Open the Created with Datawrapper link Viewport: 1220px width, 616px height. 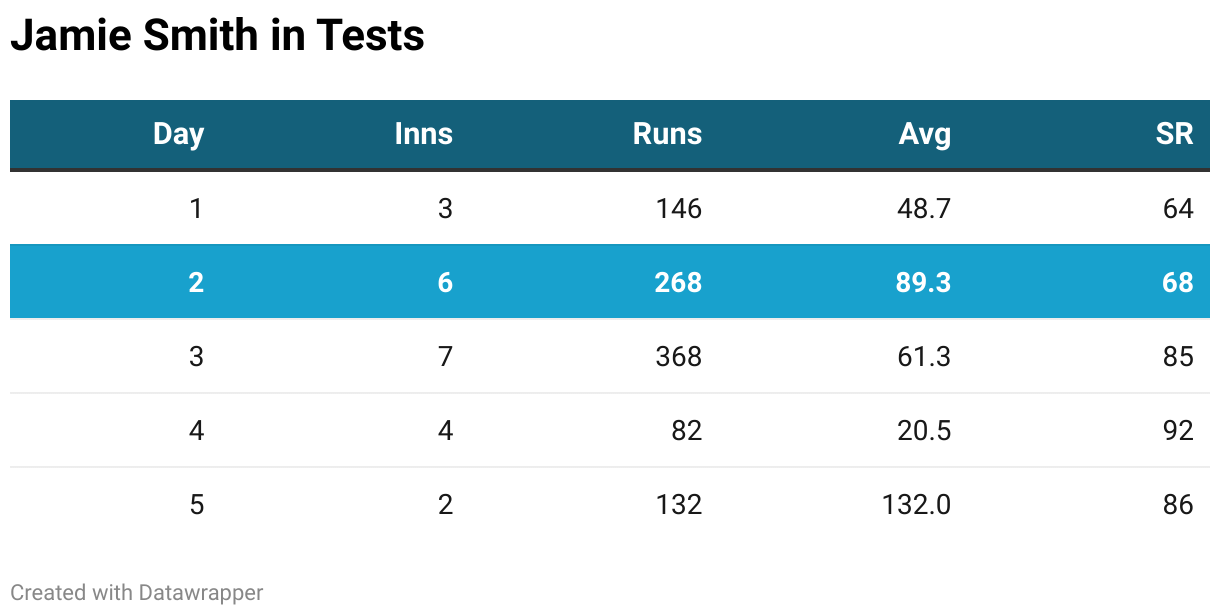click(x=137, y=592)
